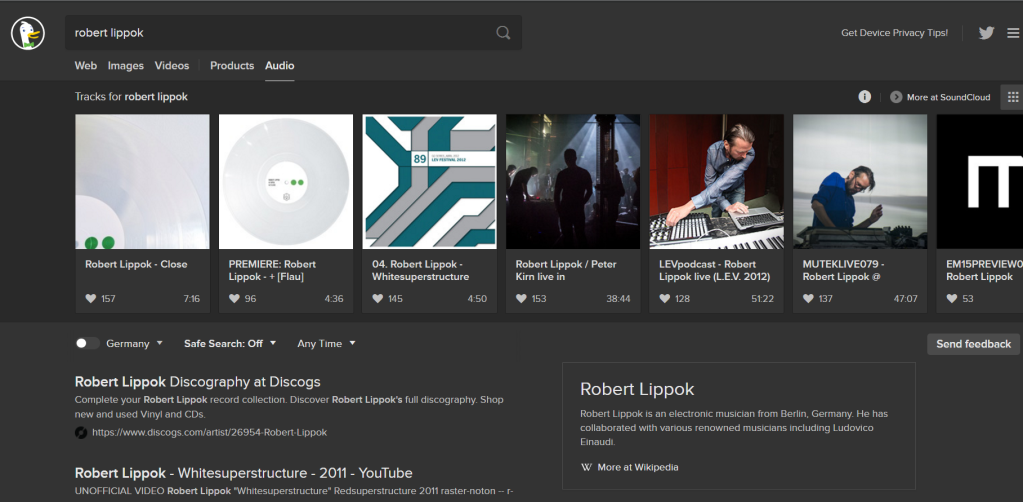Expand the Germany region dropdown

[134, 343]
